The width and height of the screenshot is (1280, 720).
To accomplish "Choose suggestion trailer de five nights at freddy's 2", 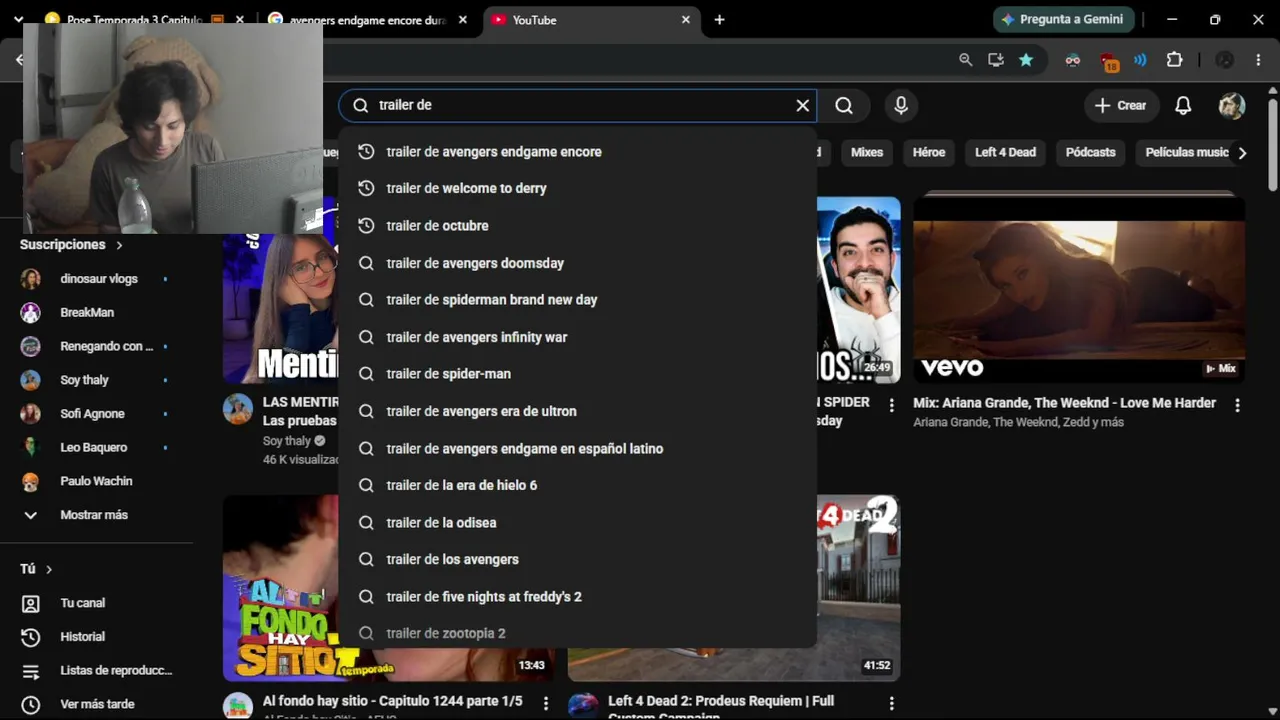I will [578, 597].
